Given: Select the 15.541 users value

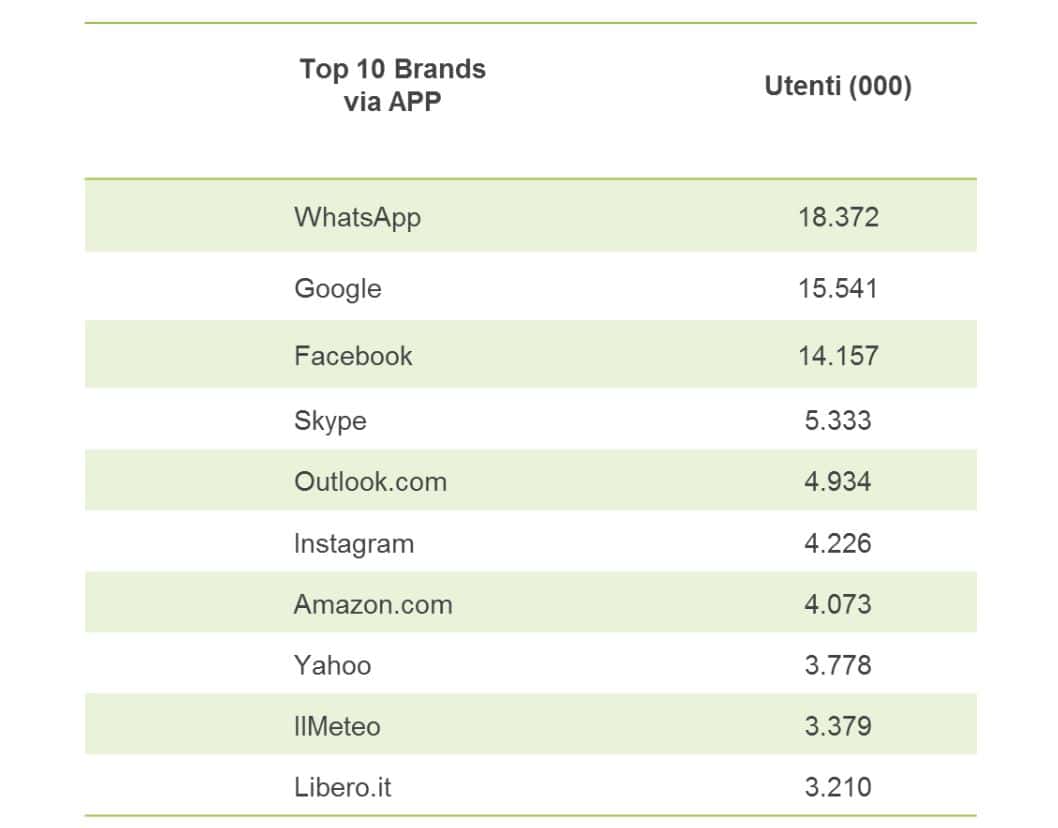Looking at the screenshot, I should pyautogui.click(x=838, y=289).
